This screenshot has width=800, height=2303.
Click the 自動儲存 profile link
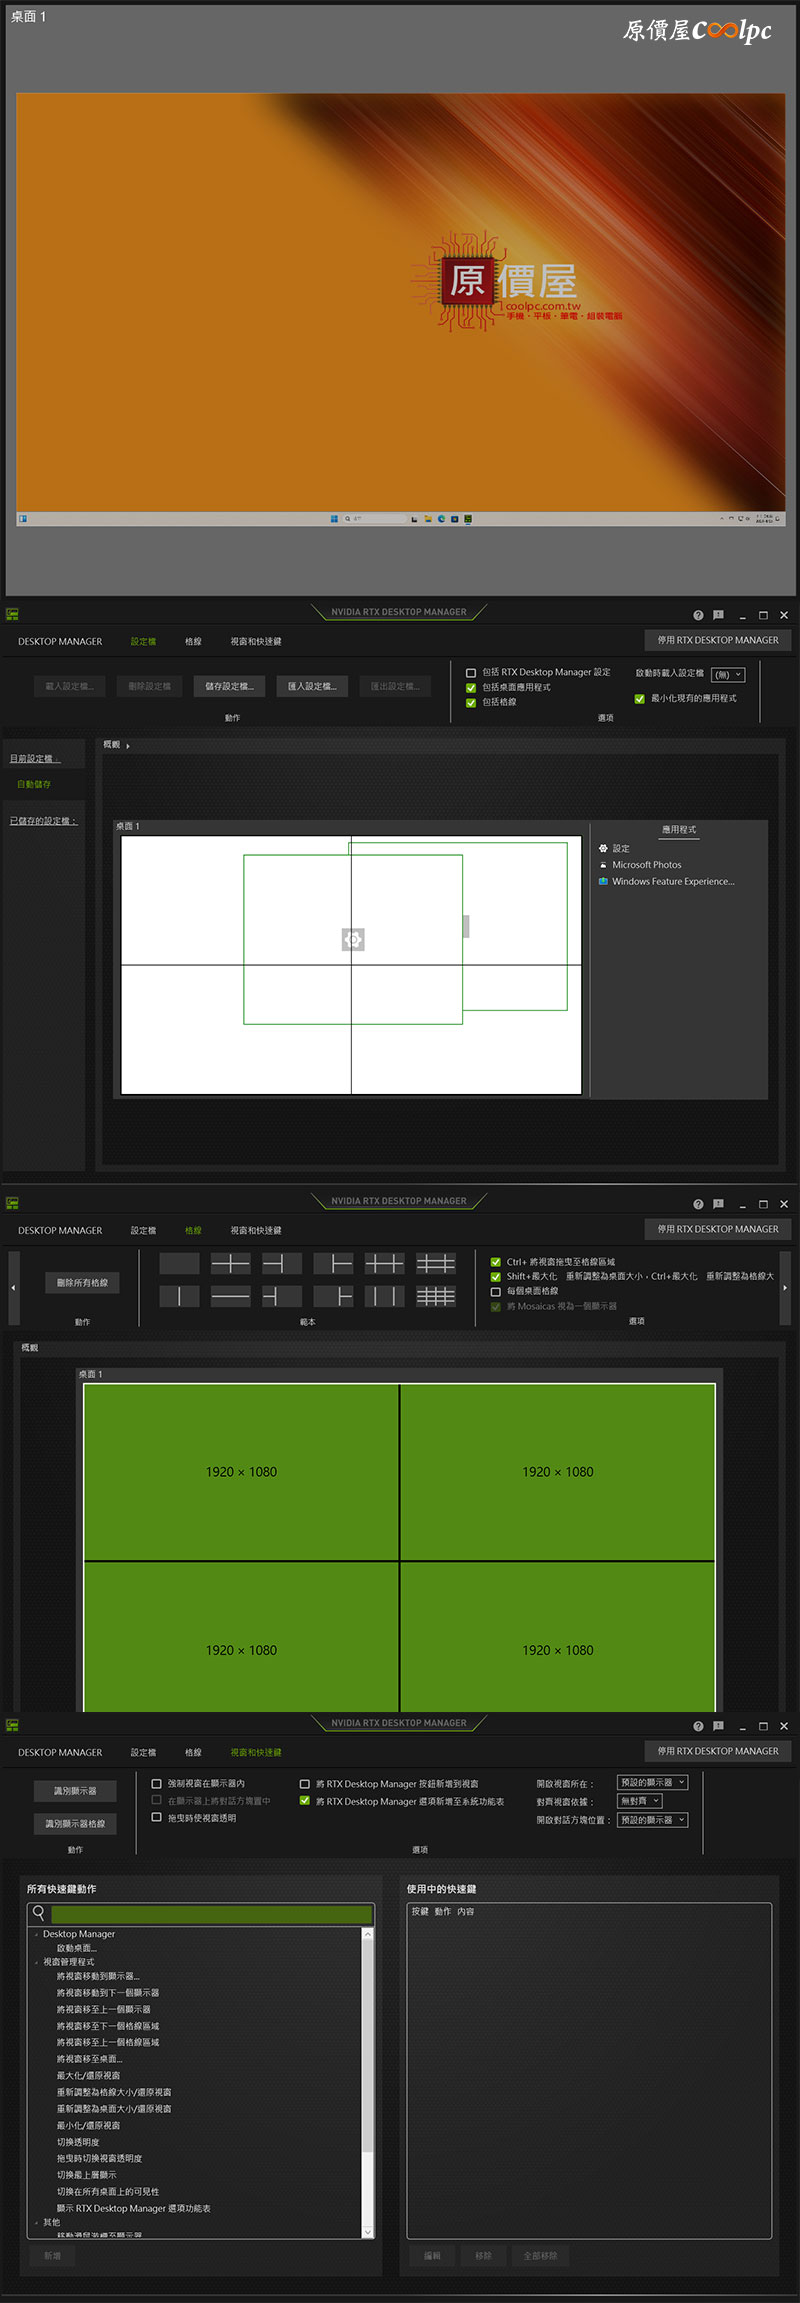tap(34, 785)
